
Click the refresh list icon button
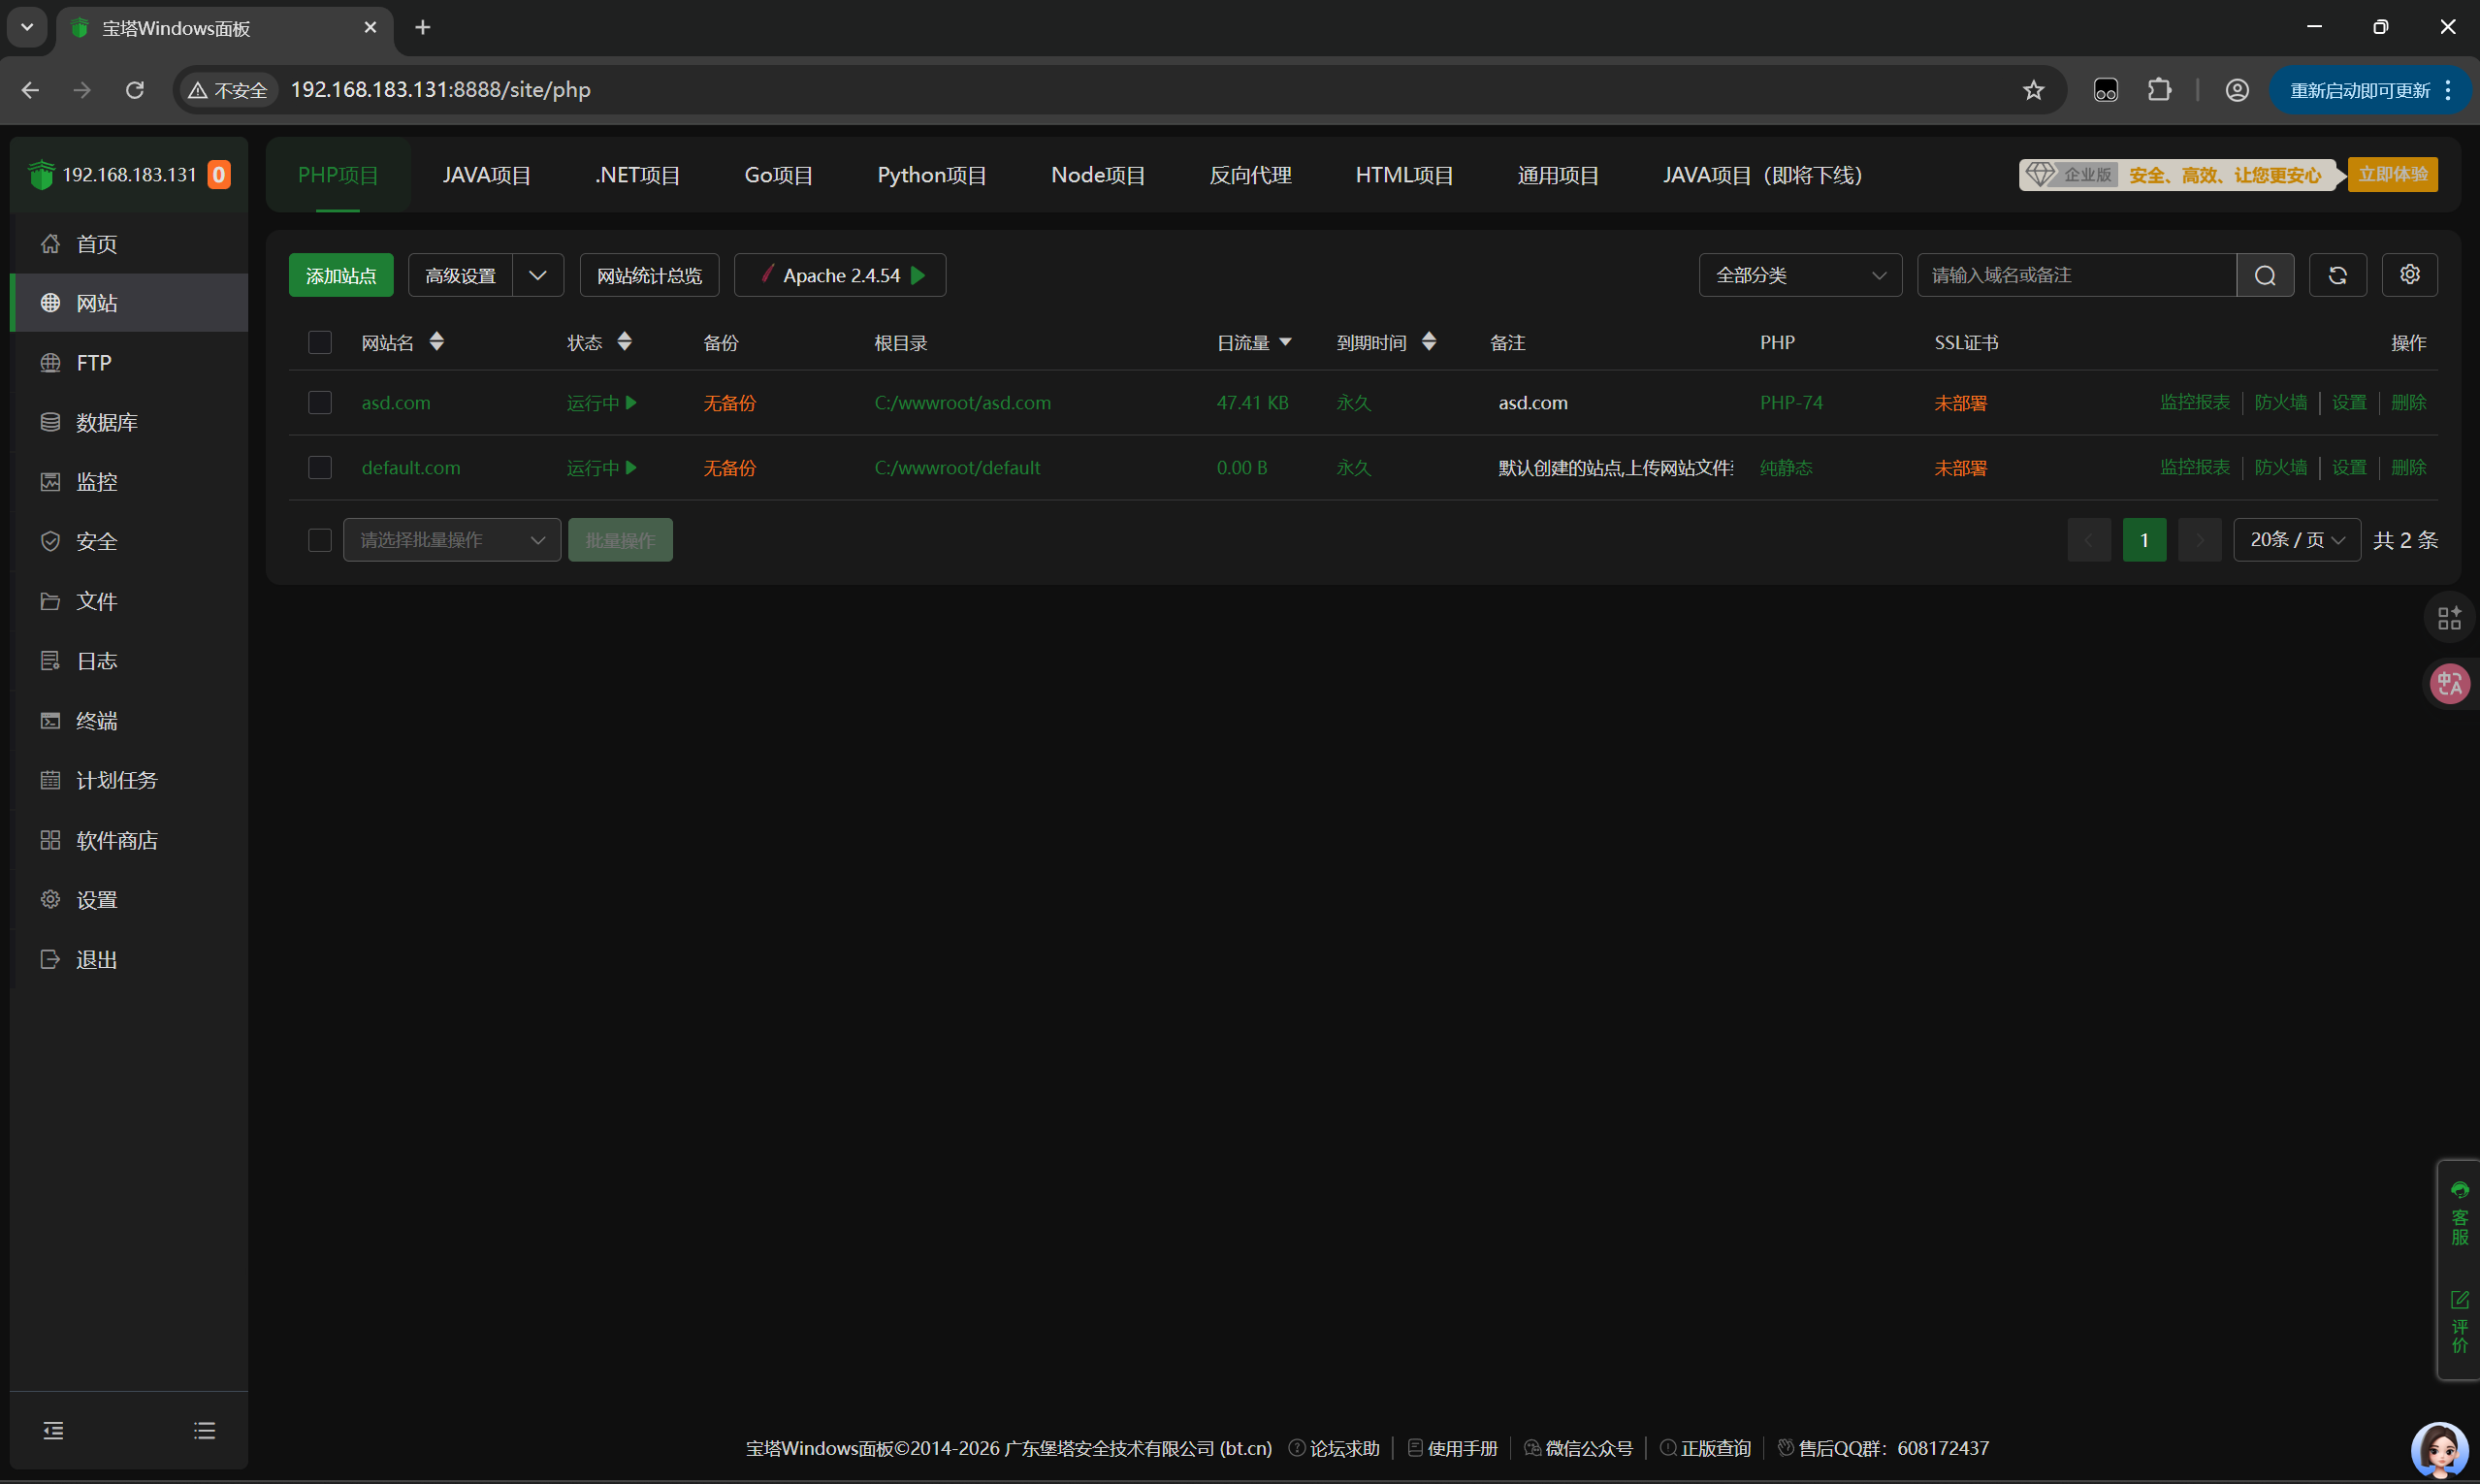click(x=2337, y=275)
